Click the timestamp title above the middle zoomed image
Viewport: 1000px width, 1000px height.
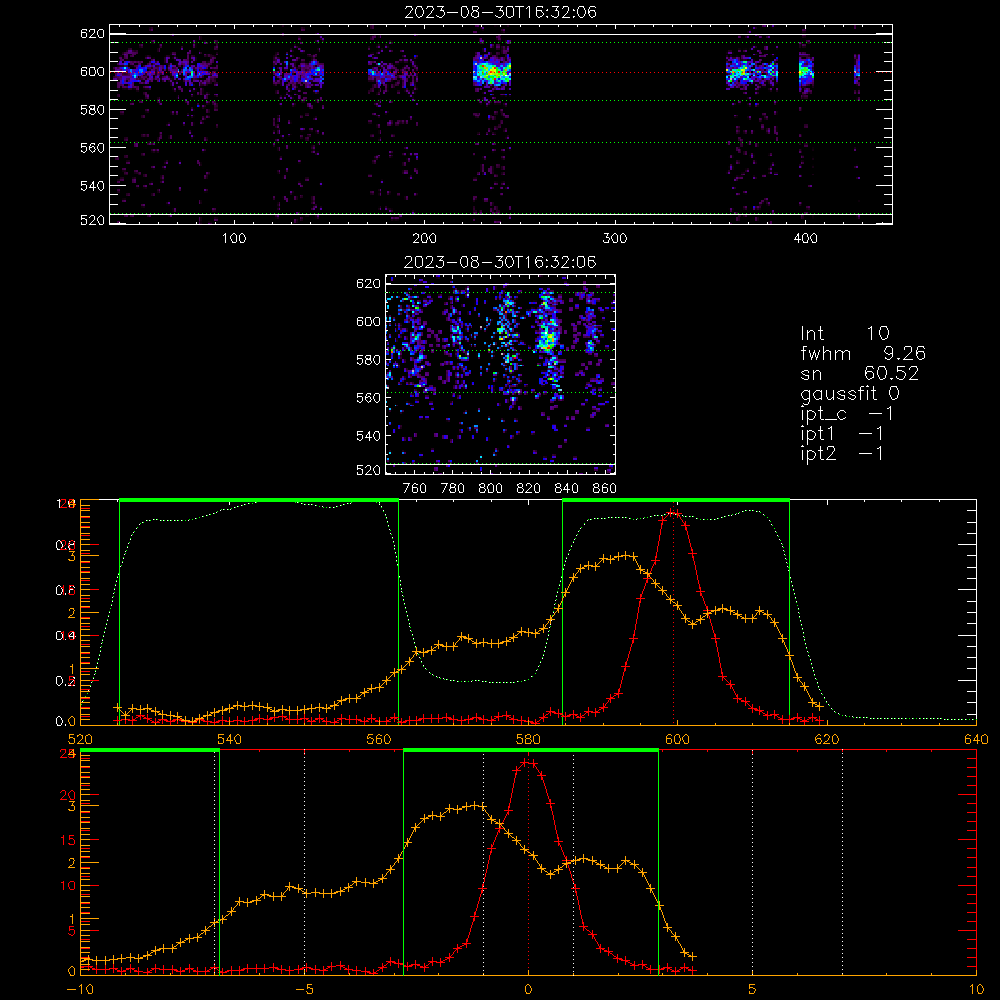pos(501,262)
